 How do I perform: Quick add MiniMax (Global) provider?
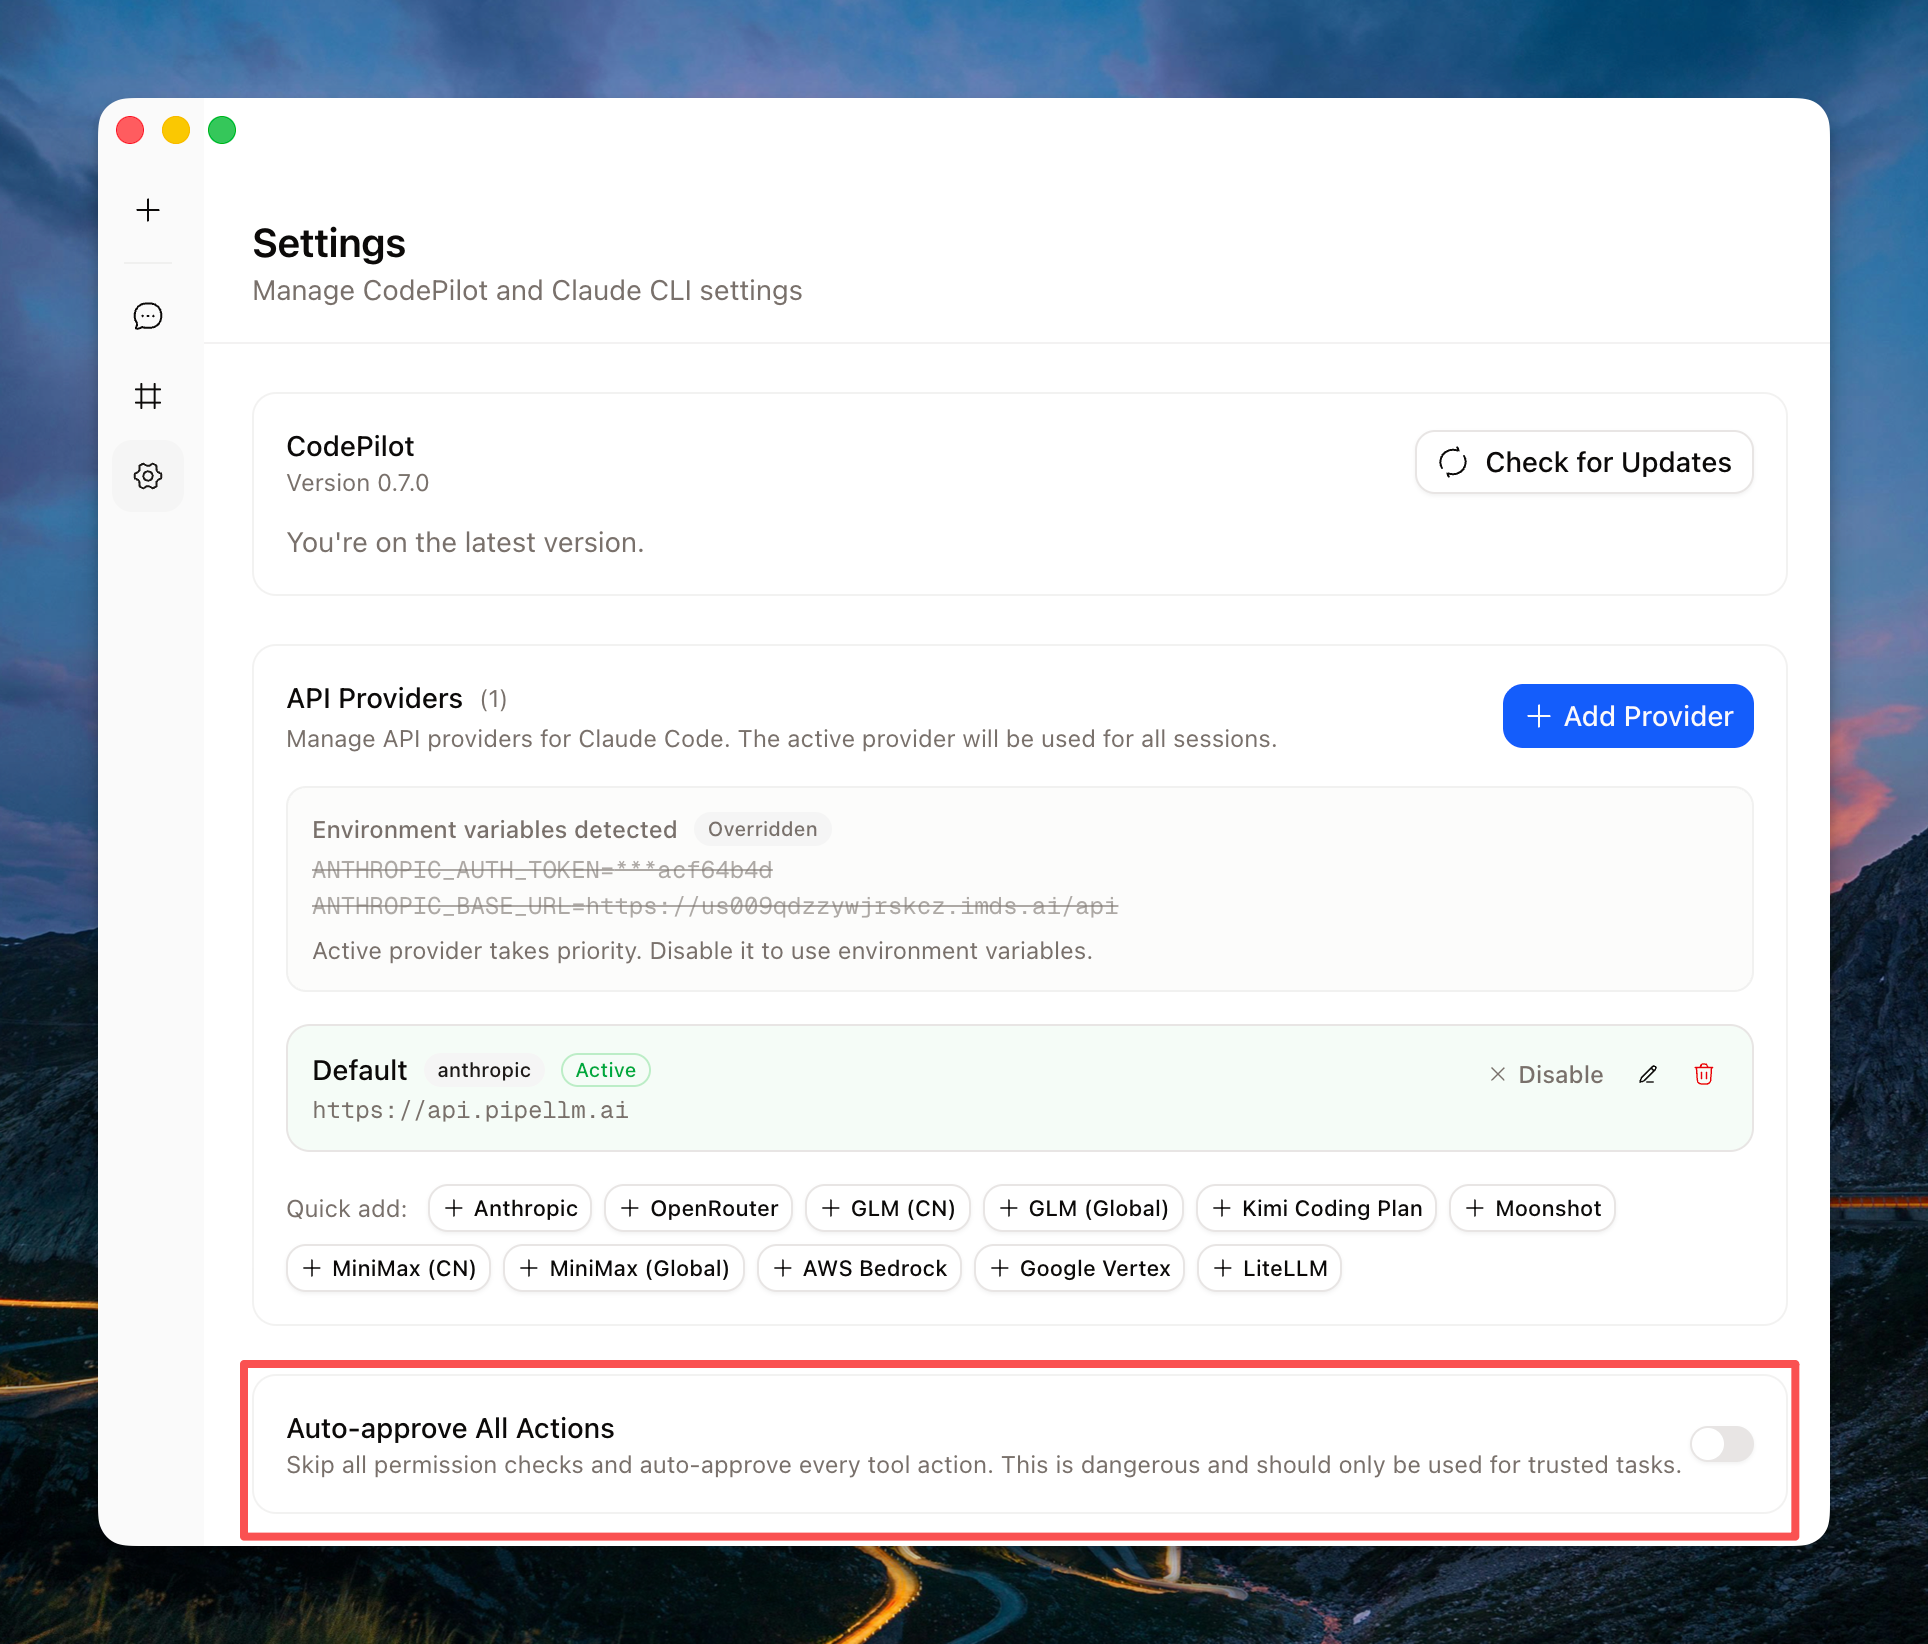pos(624,1268)
